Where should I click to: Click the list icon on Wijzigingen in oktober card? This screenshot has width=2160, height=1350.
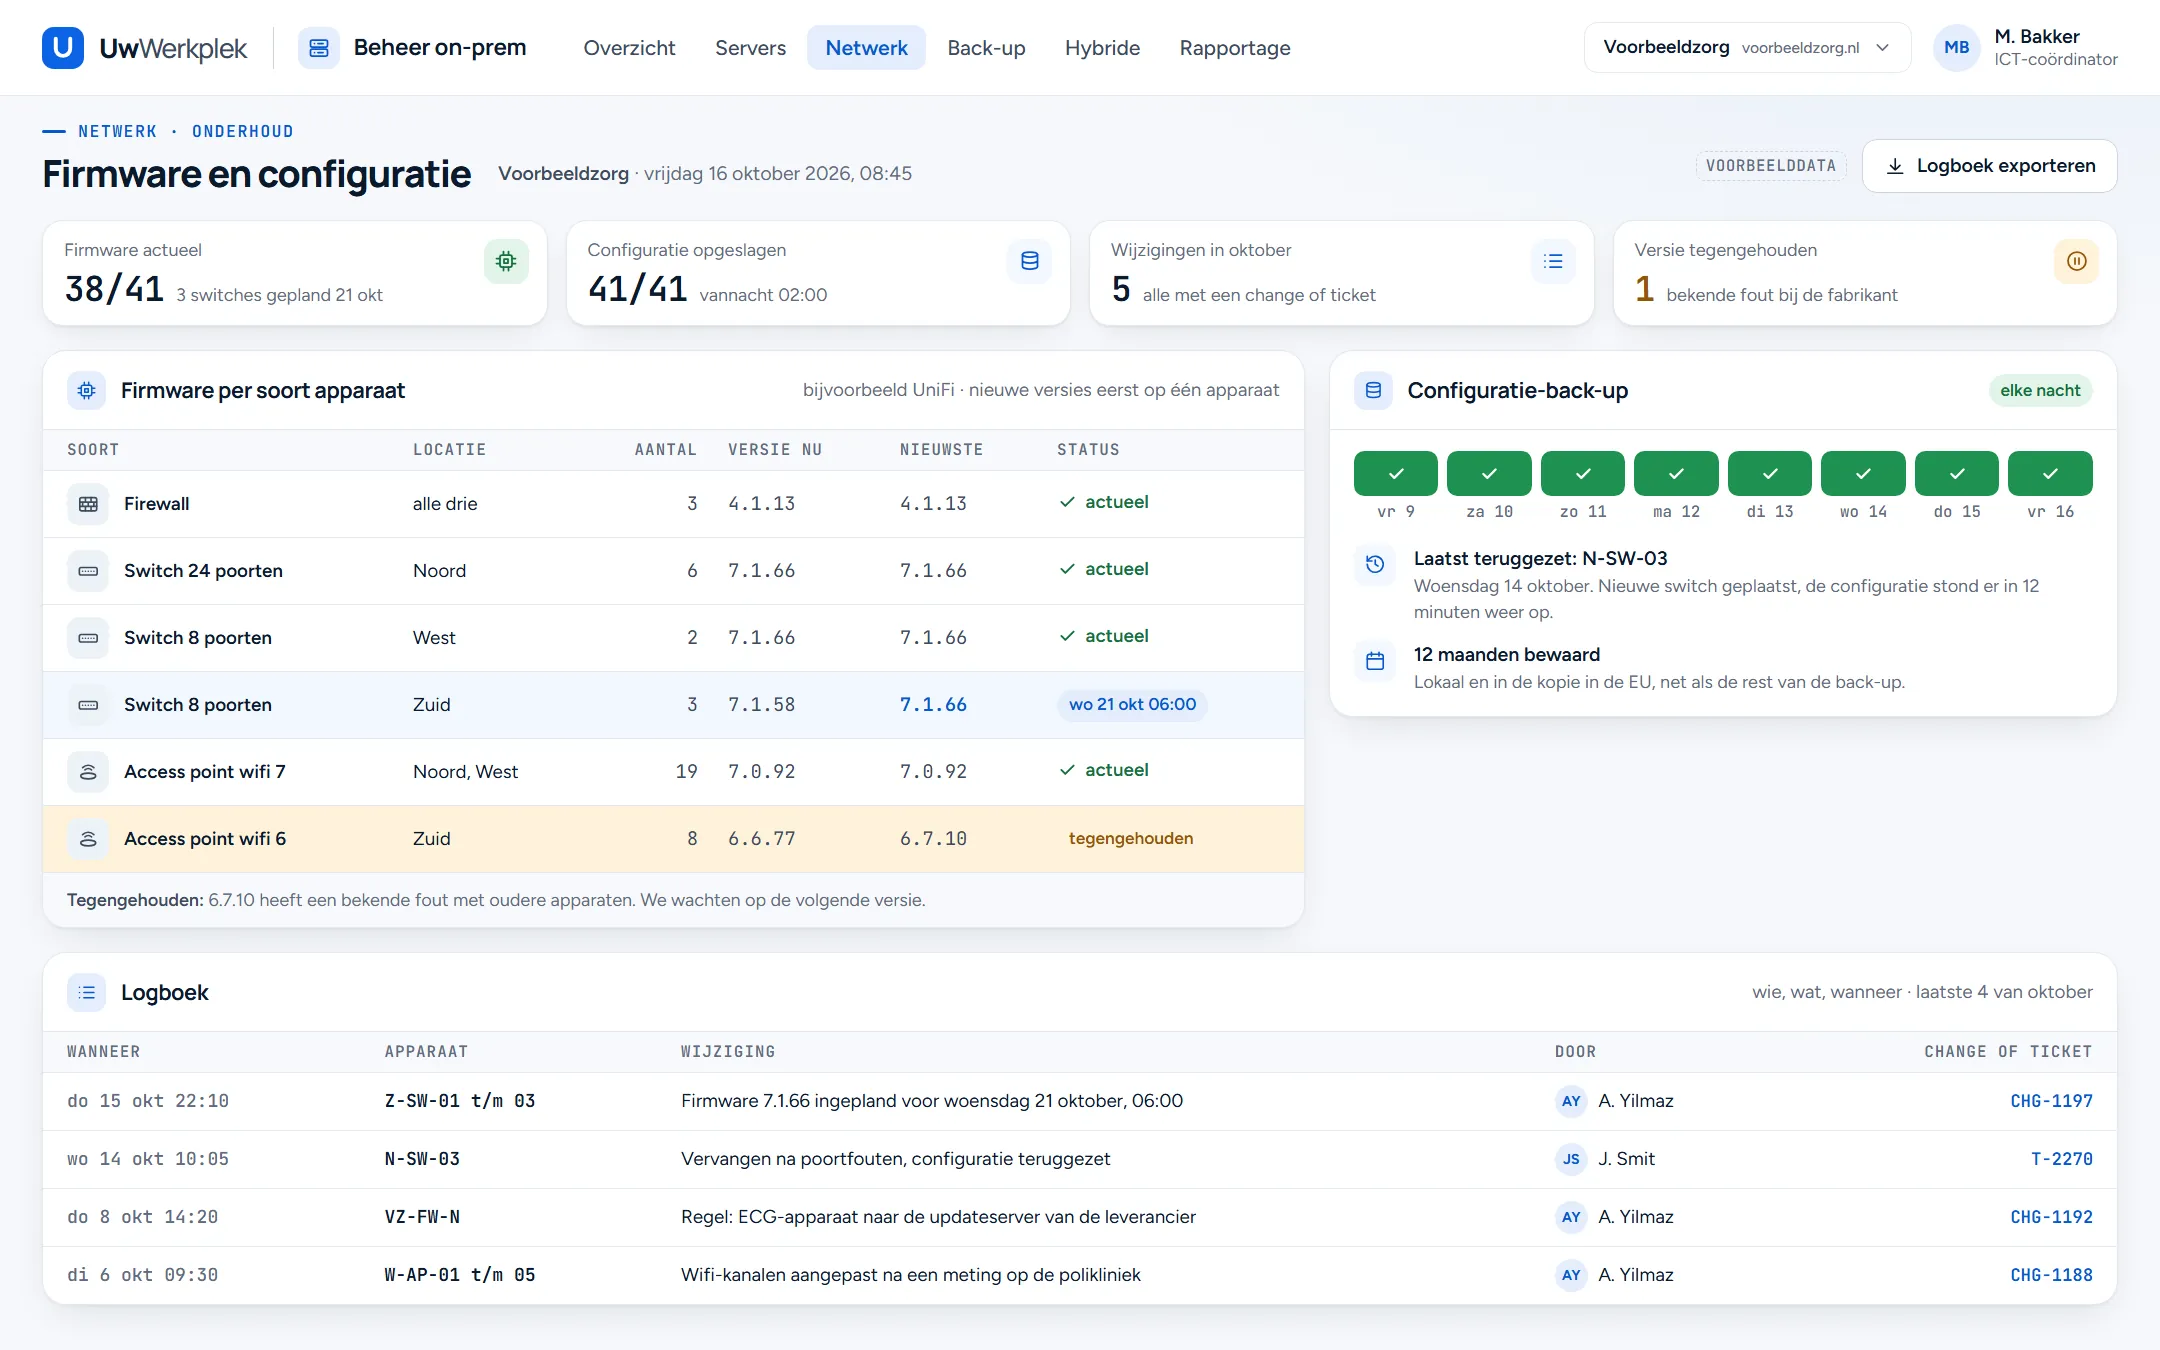pyautogui.click(x=1553, y=261)
